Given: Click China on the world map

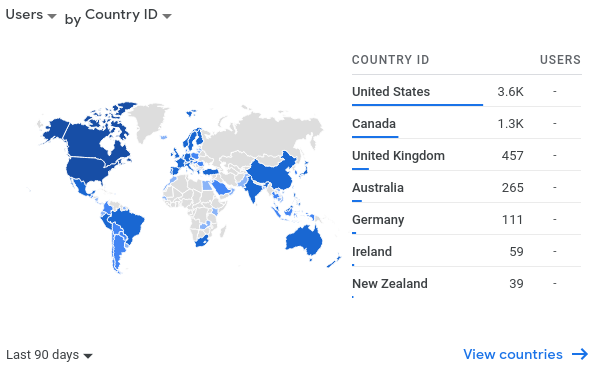Looking at the screenshot, I should click(x=273, y=171).
